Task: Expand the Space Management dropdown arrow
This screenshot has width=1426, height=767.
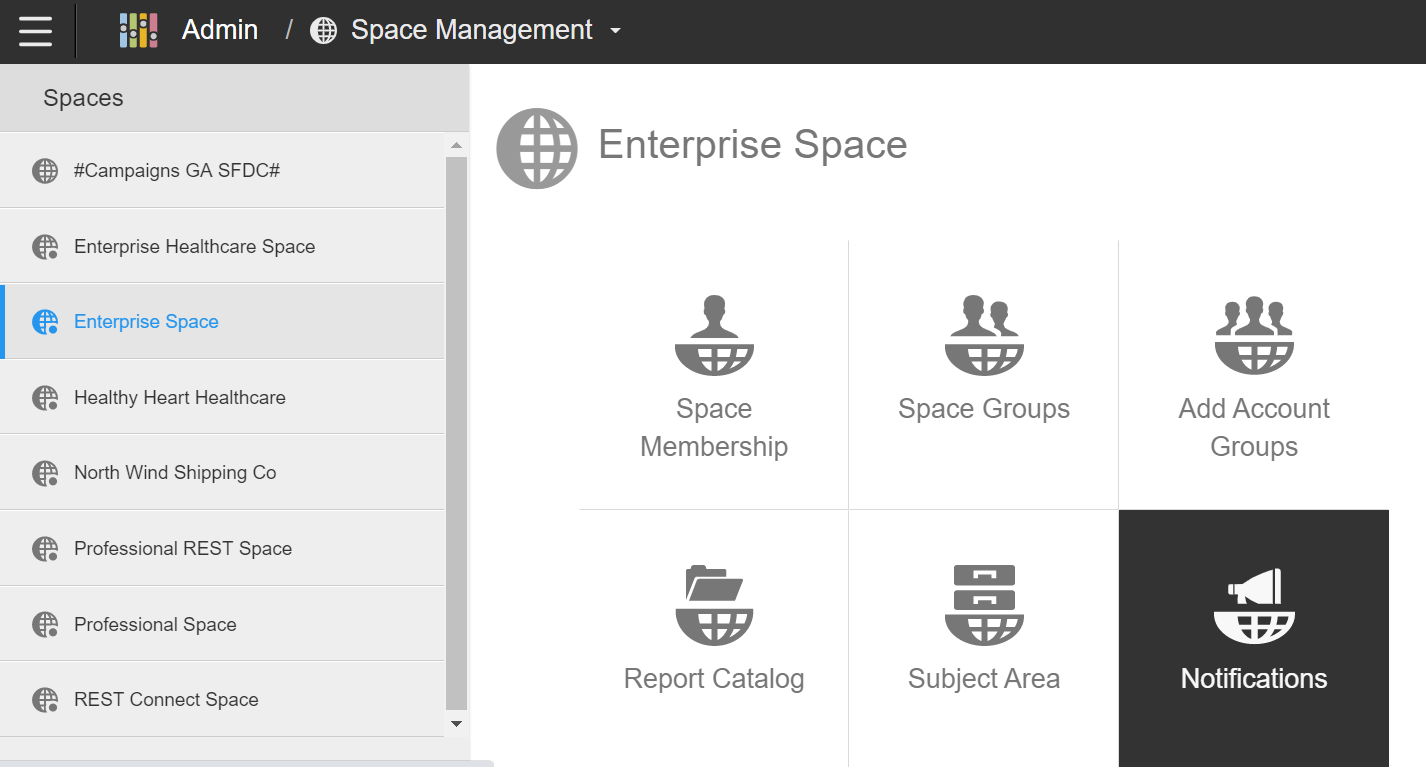Action: (x=615, y=31)
